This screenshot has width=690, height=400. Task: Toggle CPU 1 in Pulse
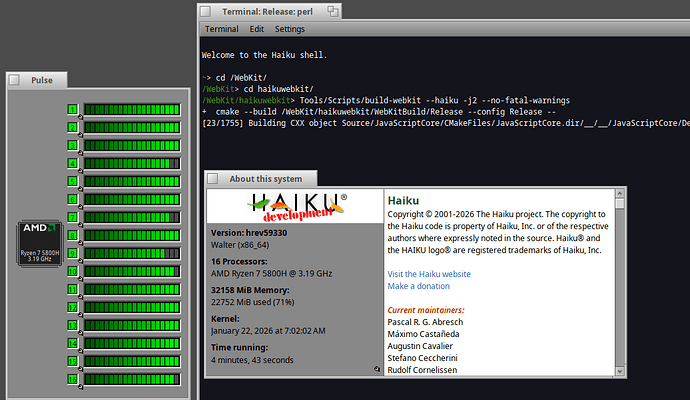point(72,109)
